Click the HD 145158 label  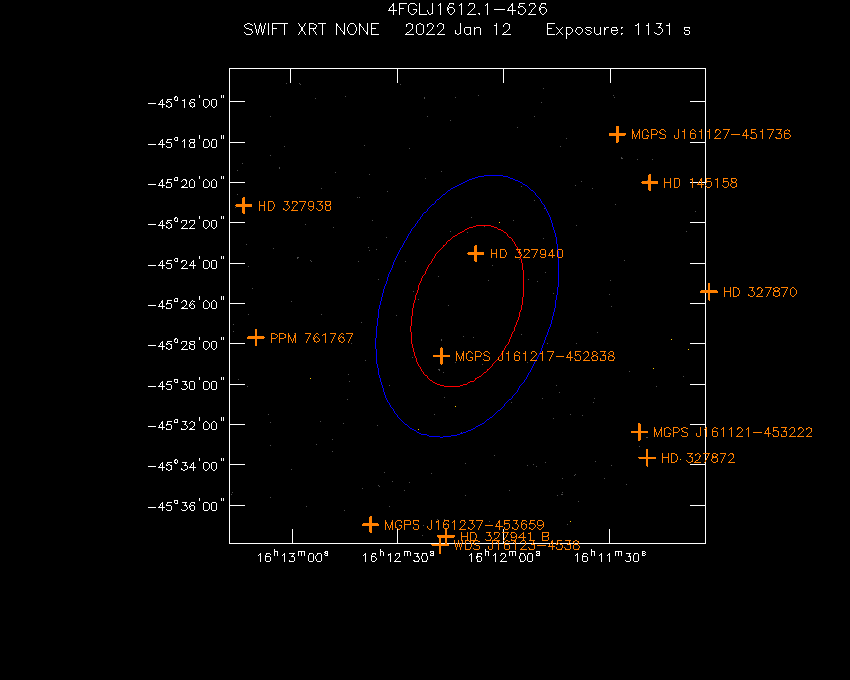point(700,183)
